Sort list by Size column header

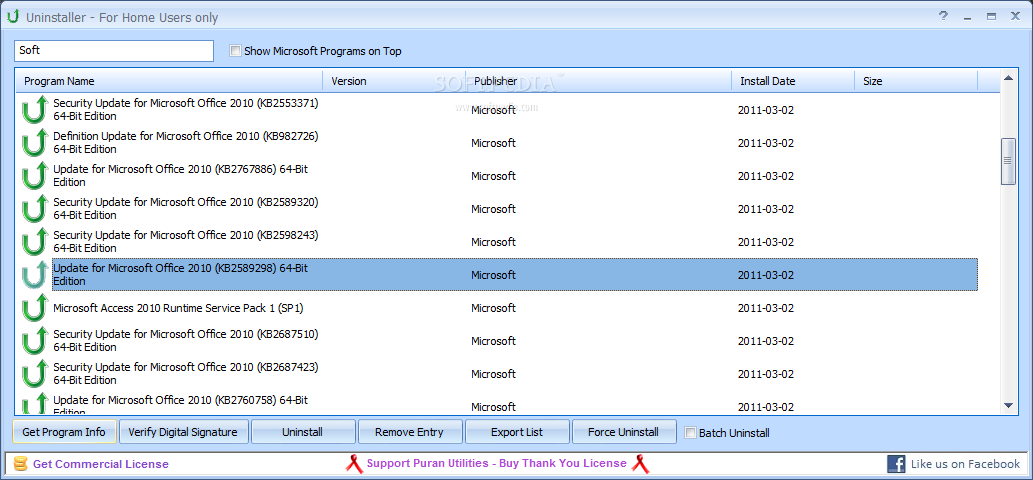click(x=916, y=81)
